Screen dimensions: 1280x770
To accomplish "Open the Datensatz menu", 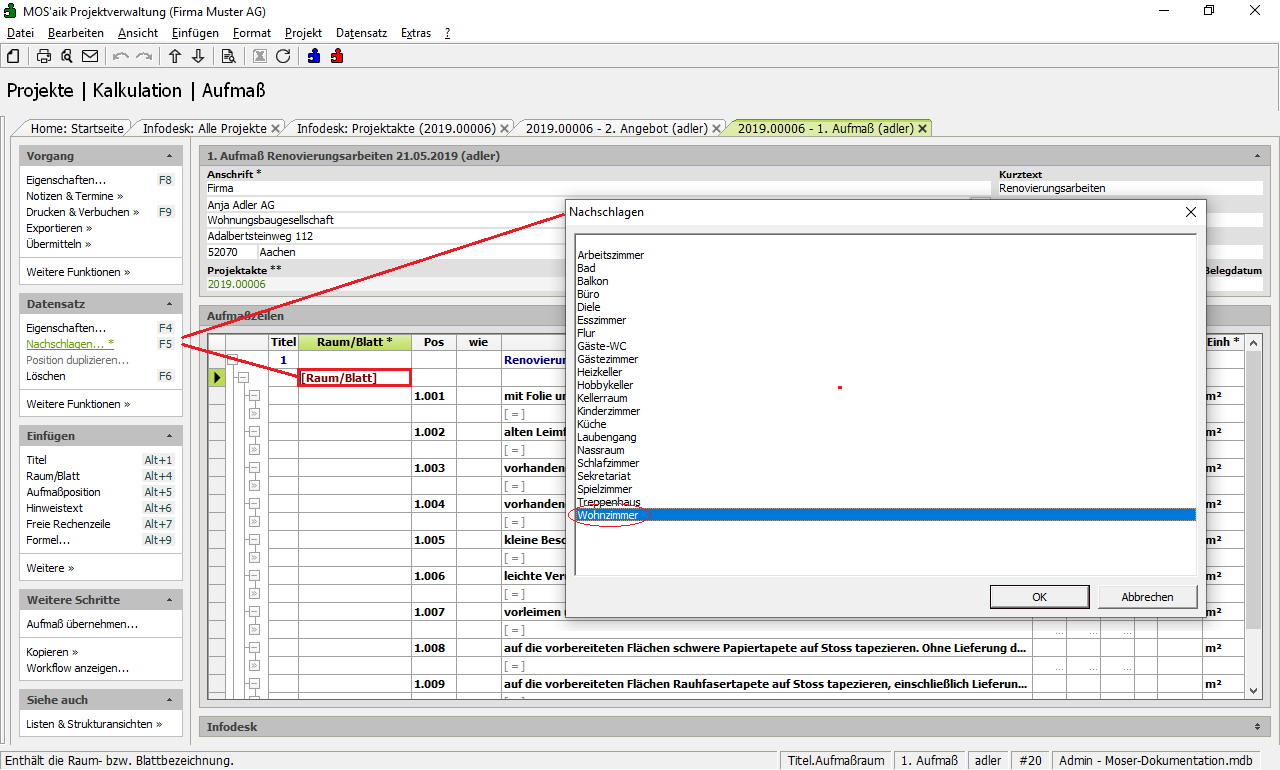I will pos(361,33).
